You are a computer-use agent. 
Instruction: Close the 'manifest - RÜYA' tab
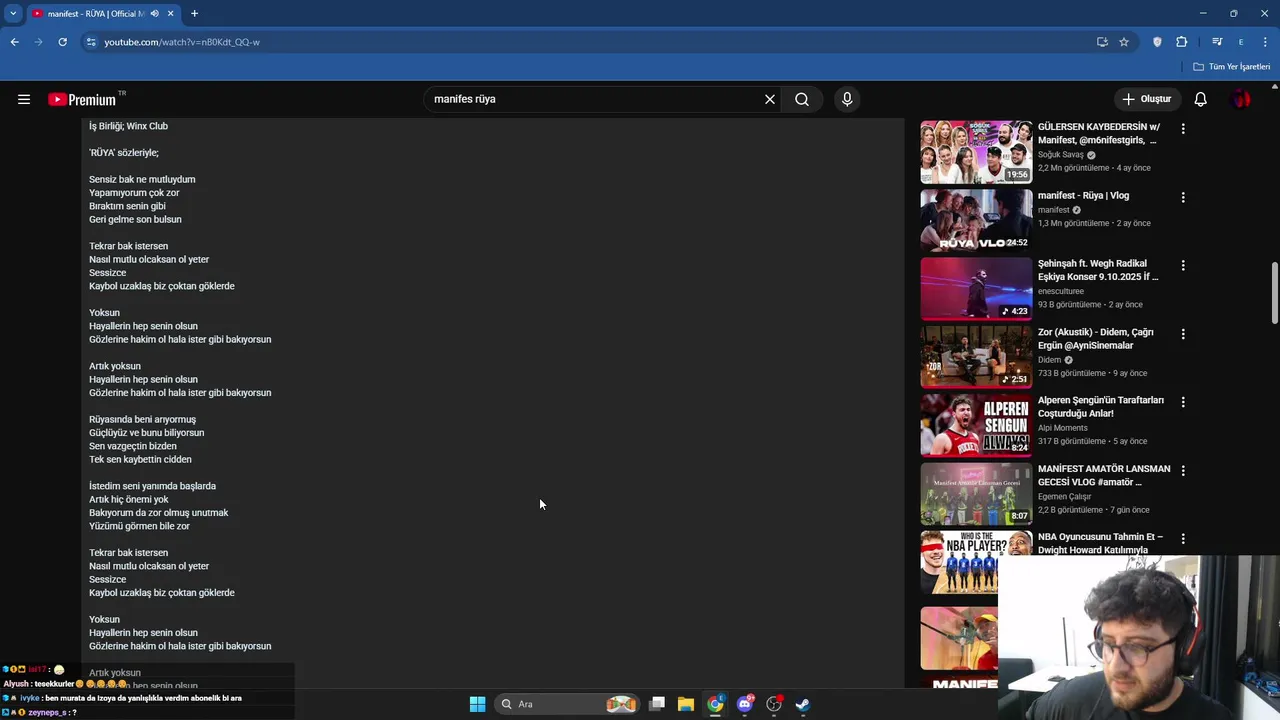171,14
